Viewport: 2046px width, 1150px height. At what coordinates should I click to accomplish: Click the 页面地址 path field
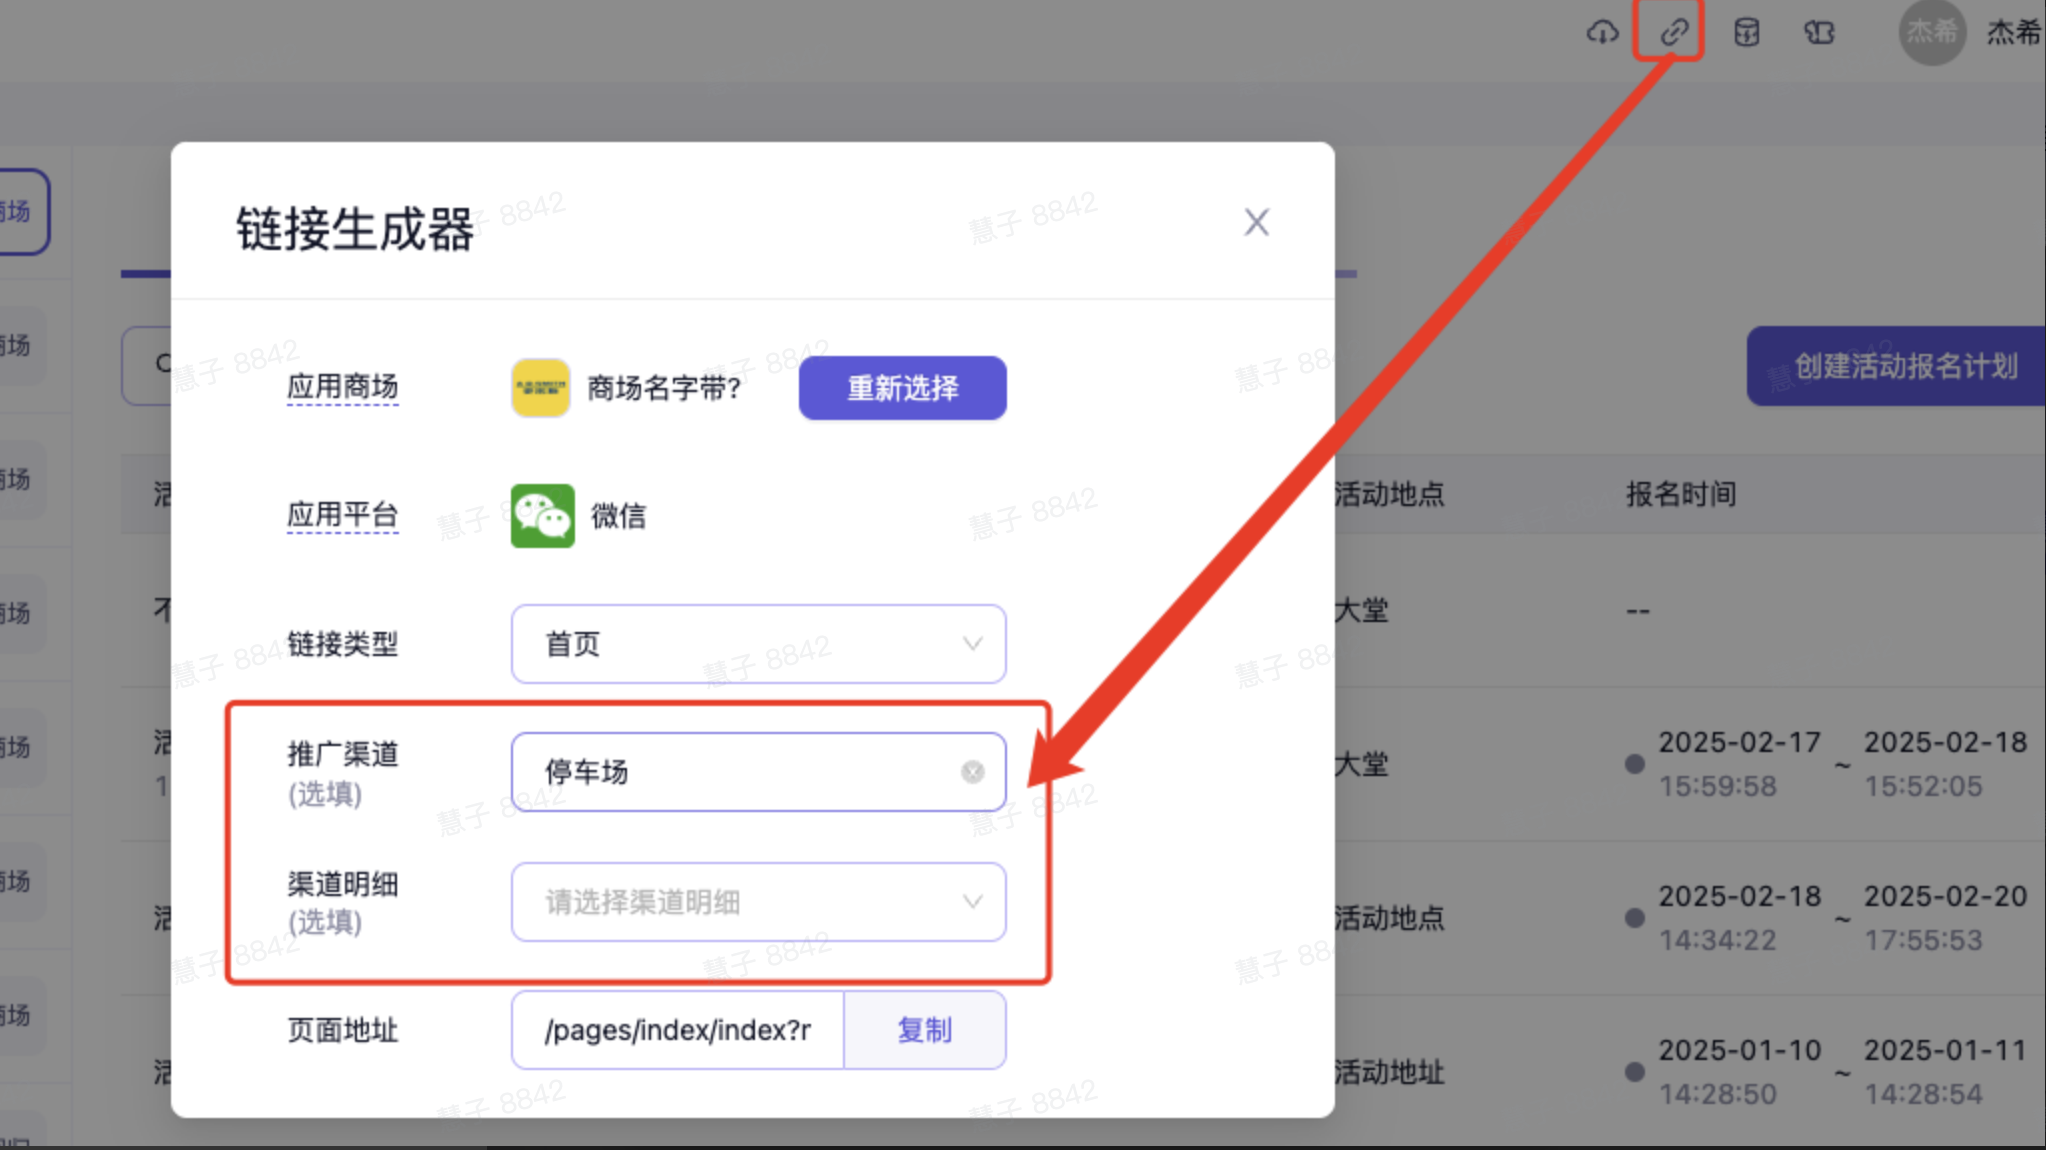pyautogui.click(x=678, y=1030)
